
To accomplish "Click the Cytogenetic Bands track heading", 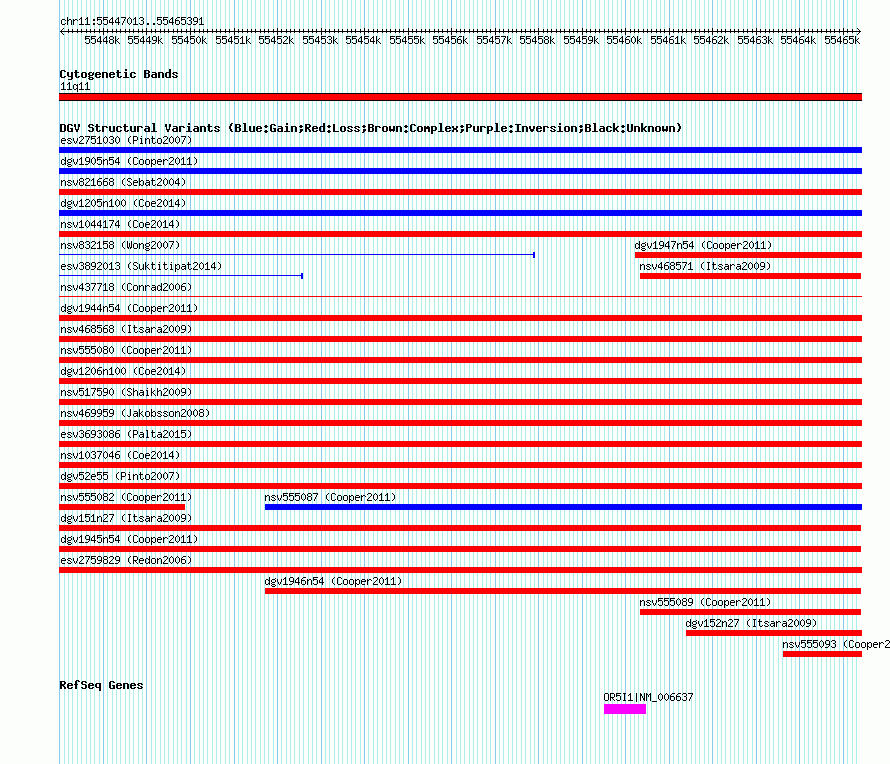I will (x=119, y=74).
